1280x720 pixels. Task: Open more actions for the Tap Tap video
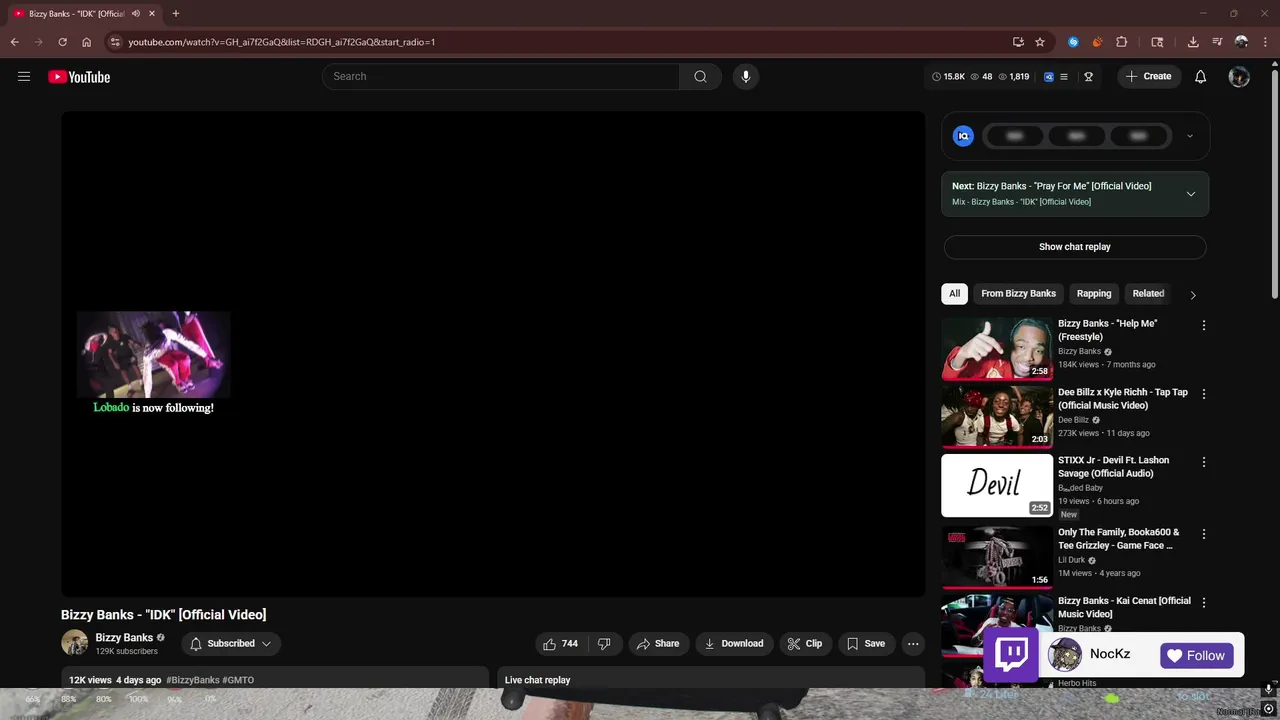[x=1203, y=394]
